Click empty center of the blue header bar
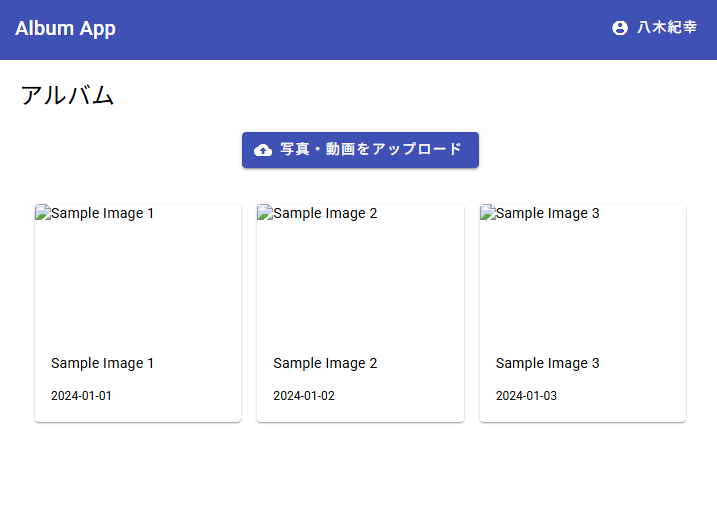717x508 pixels. [360, 28]
